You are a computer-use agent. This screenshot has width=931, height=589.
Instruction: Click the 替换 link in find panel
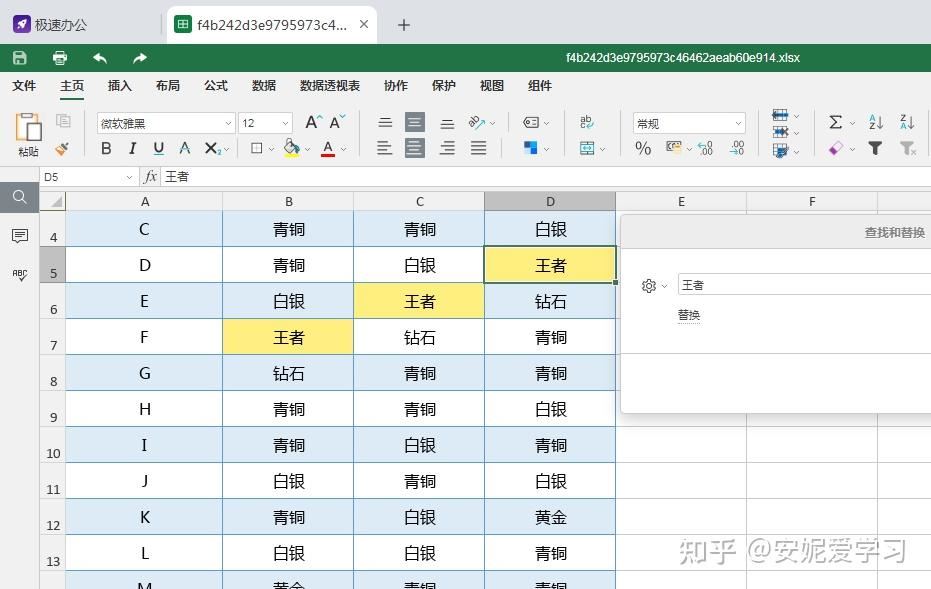[689, 315]
